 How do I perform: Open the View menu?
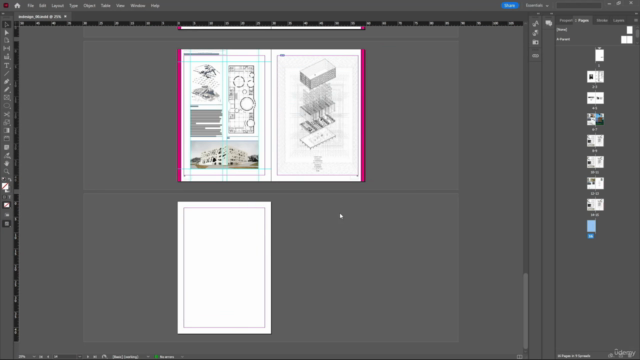pyautogui.click(x=120, y=6)
